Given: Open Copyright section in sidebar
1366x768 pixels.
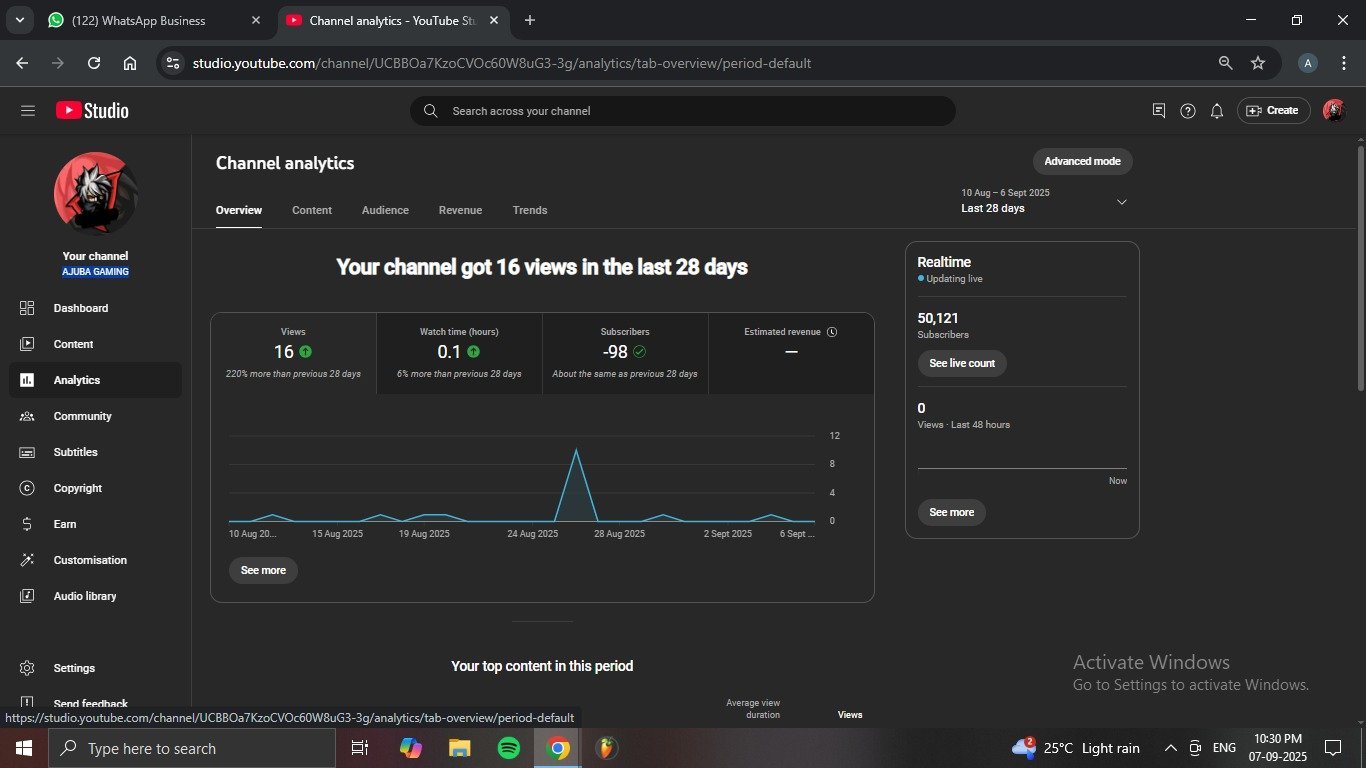Looking at the screenshot, I should [77, 488].
